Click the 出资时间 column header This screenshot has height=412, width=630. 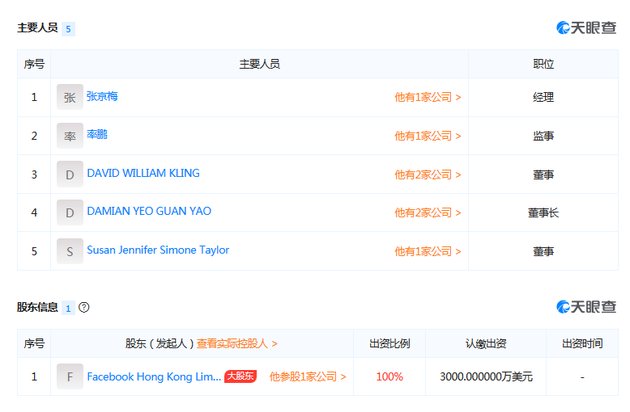(582, 344)
